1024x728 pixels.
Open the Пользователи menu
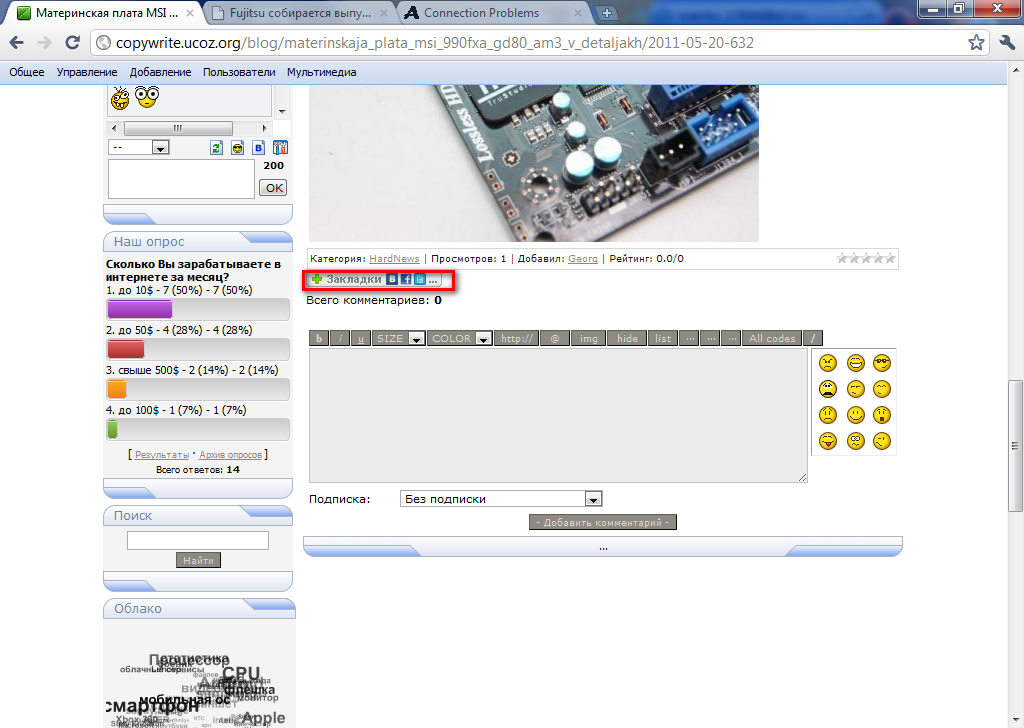tap(239, 72)
